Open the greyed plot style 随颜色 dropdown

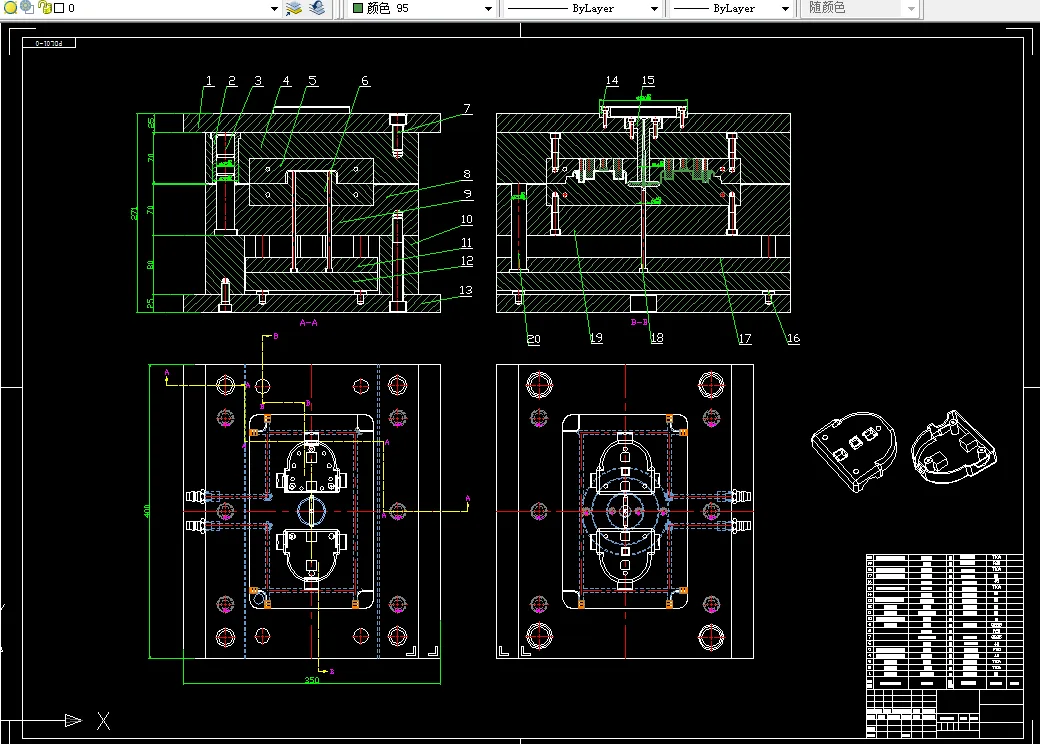pyautogui.click(x=911, y=9)
